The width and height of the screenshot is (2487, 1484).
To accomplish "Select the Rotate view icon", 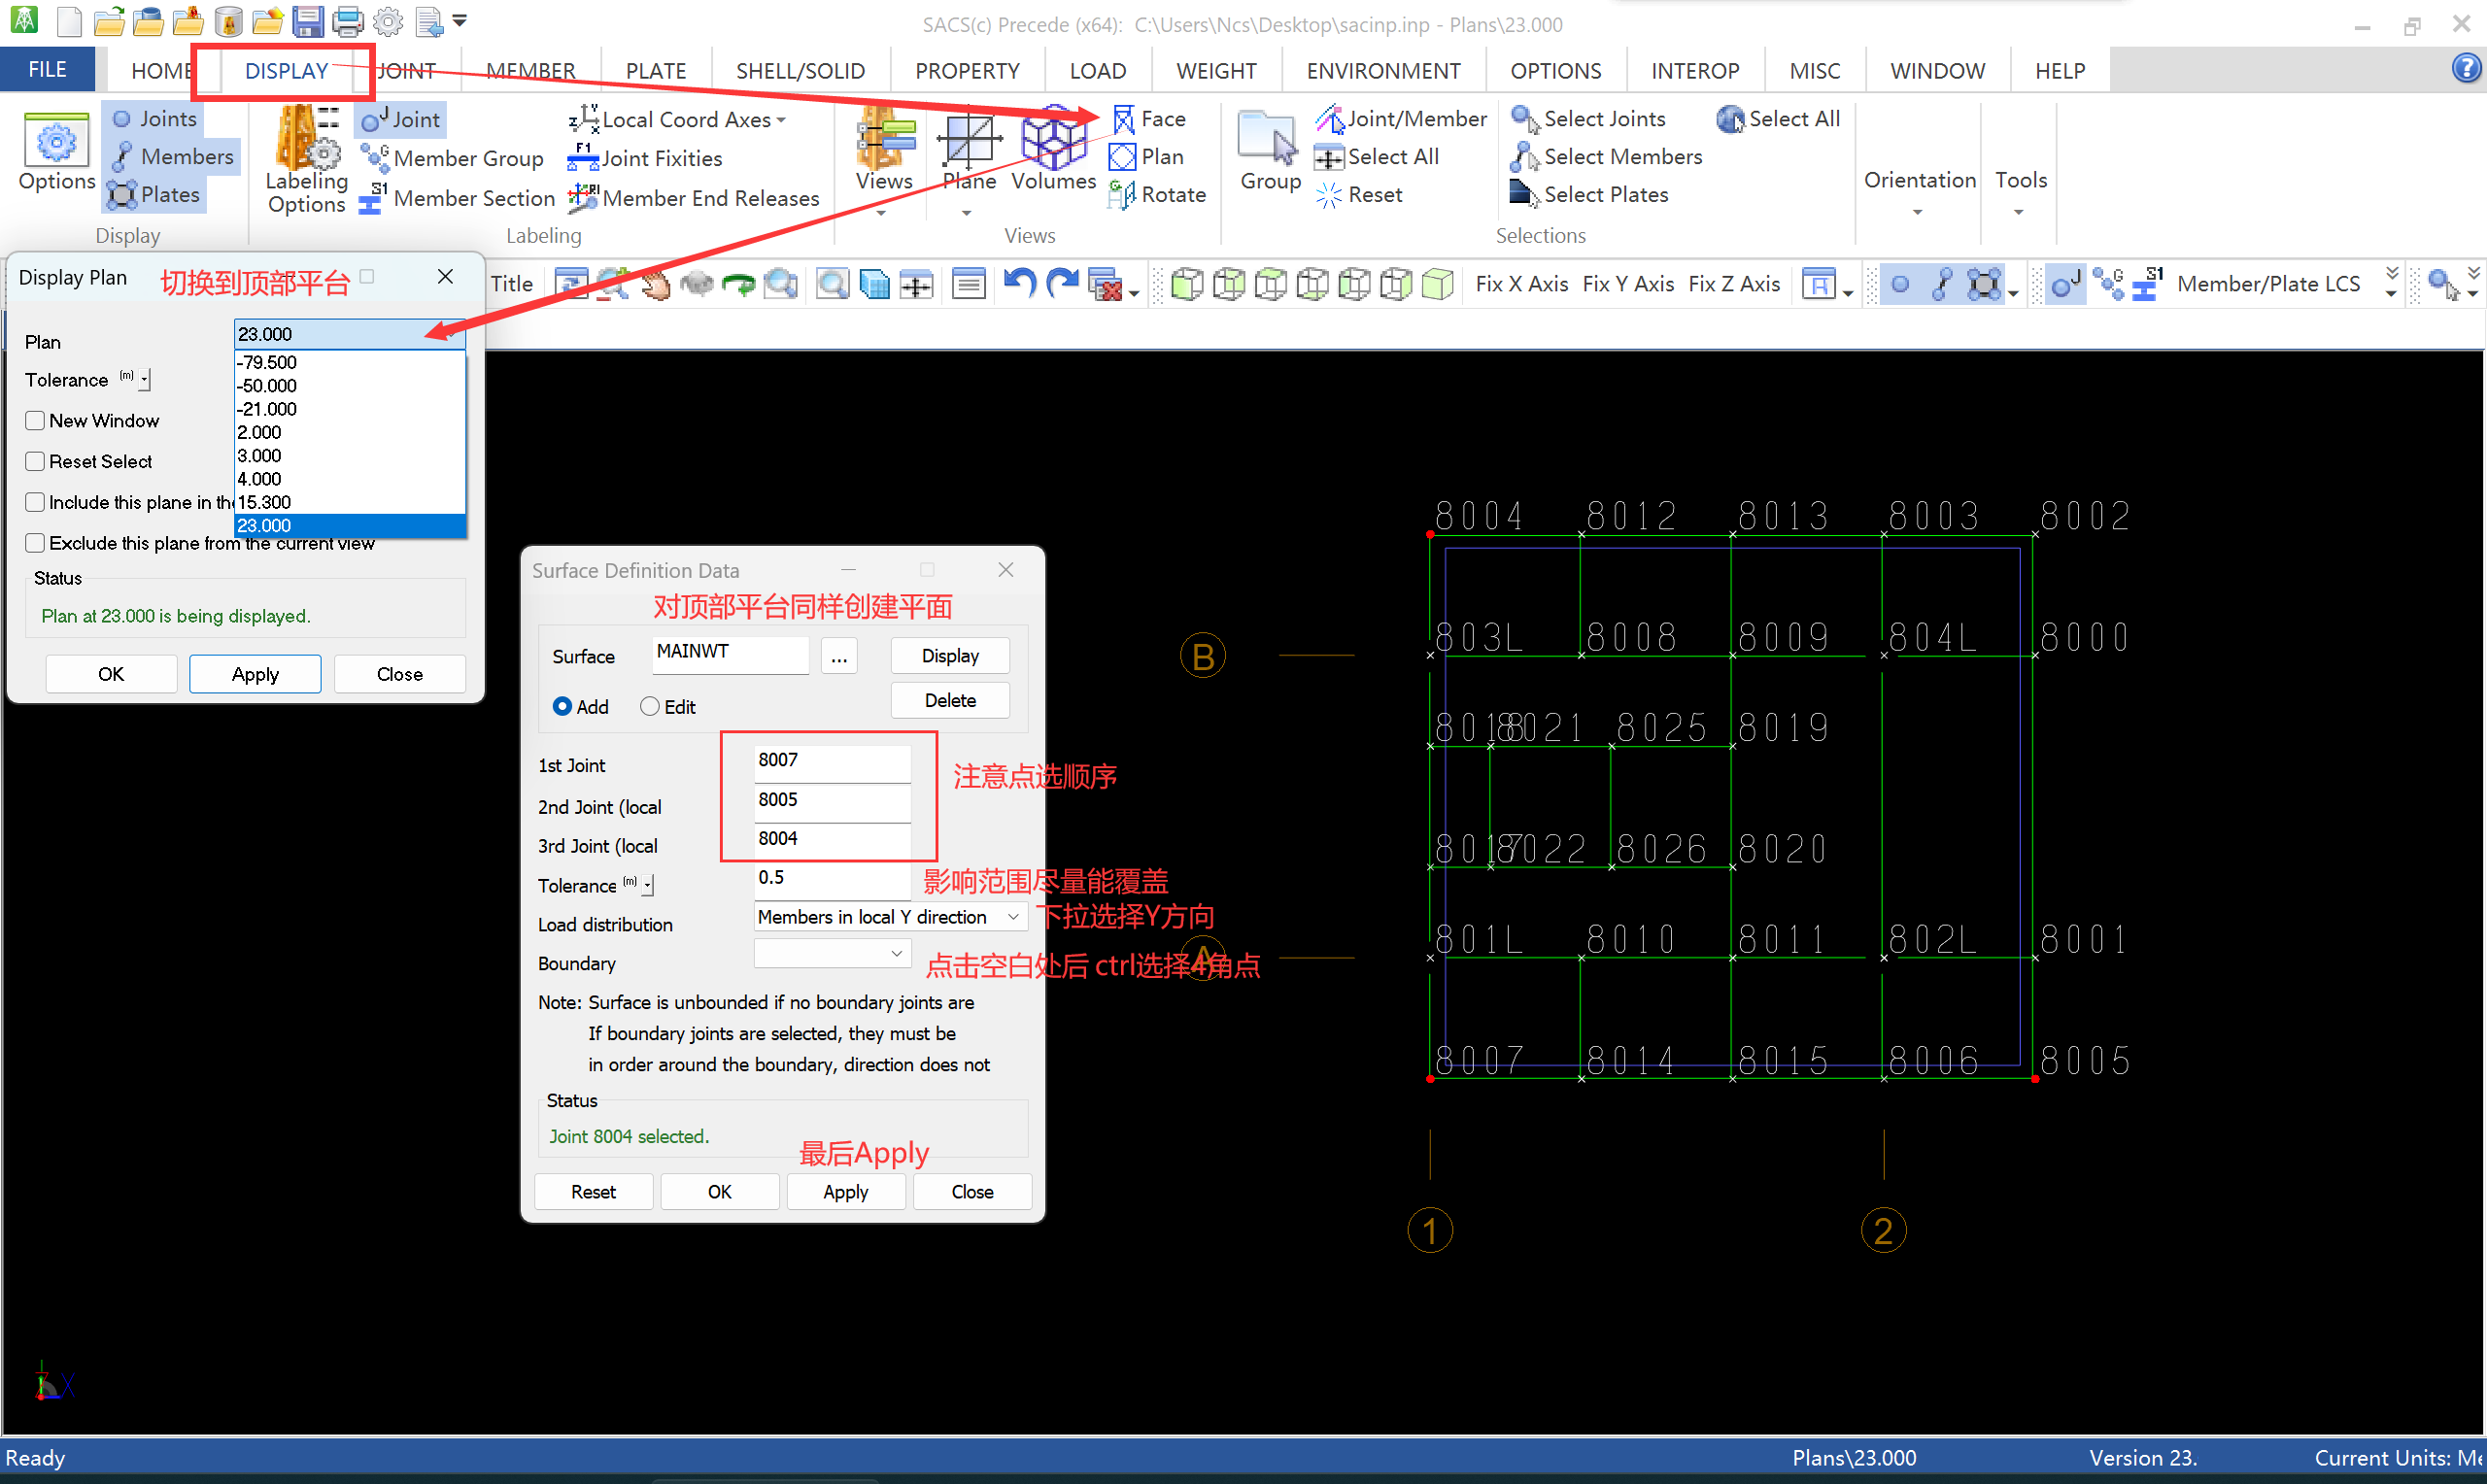I will (x=1122, y=195).
